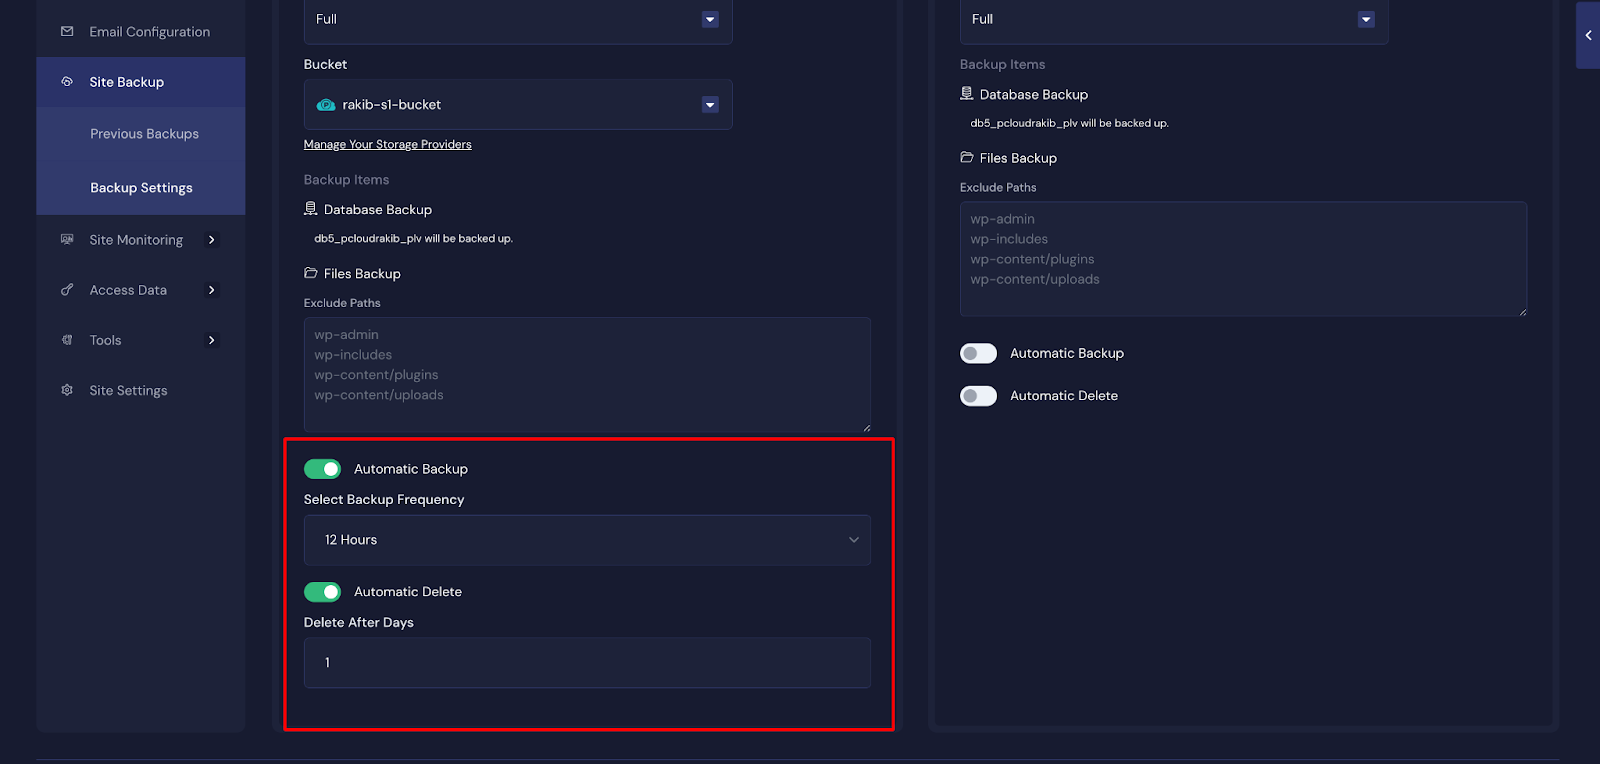Click the cloud icon in Bucket field

pos(326,105)
